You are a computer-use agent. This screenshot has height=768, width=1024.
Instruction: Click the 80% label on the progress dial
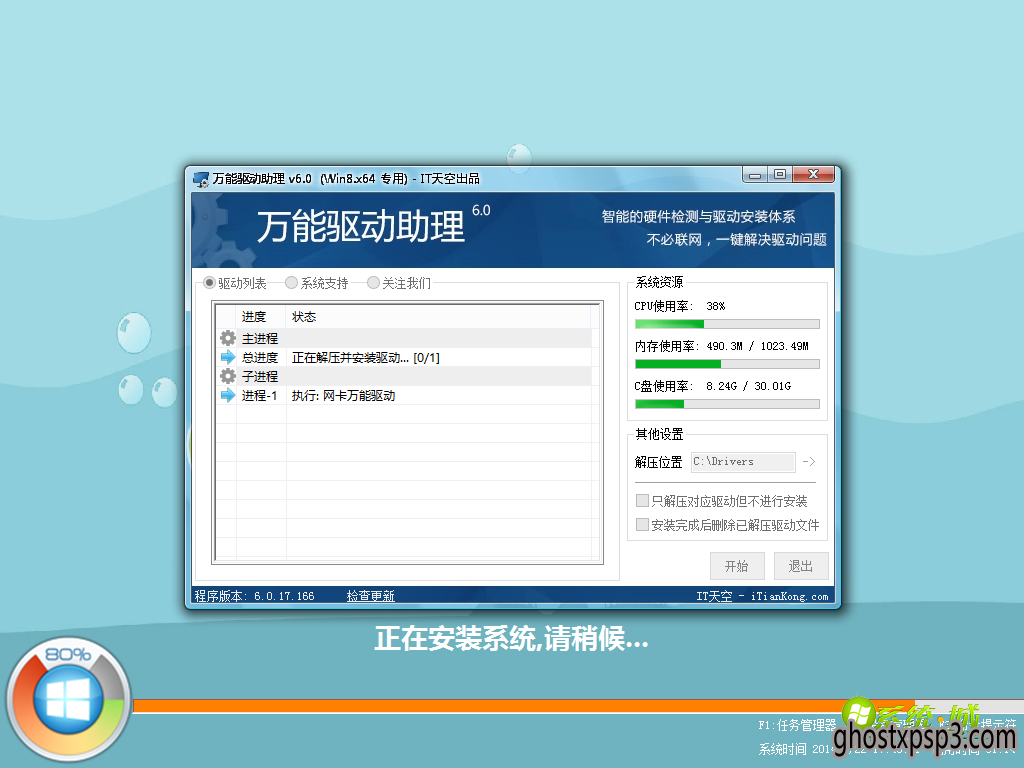(67, 654)
